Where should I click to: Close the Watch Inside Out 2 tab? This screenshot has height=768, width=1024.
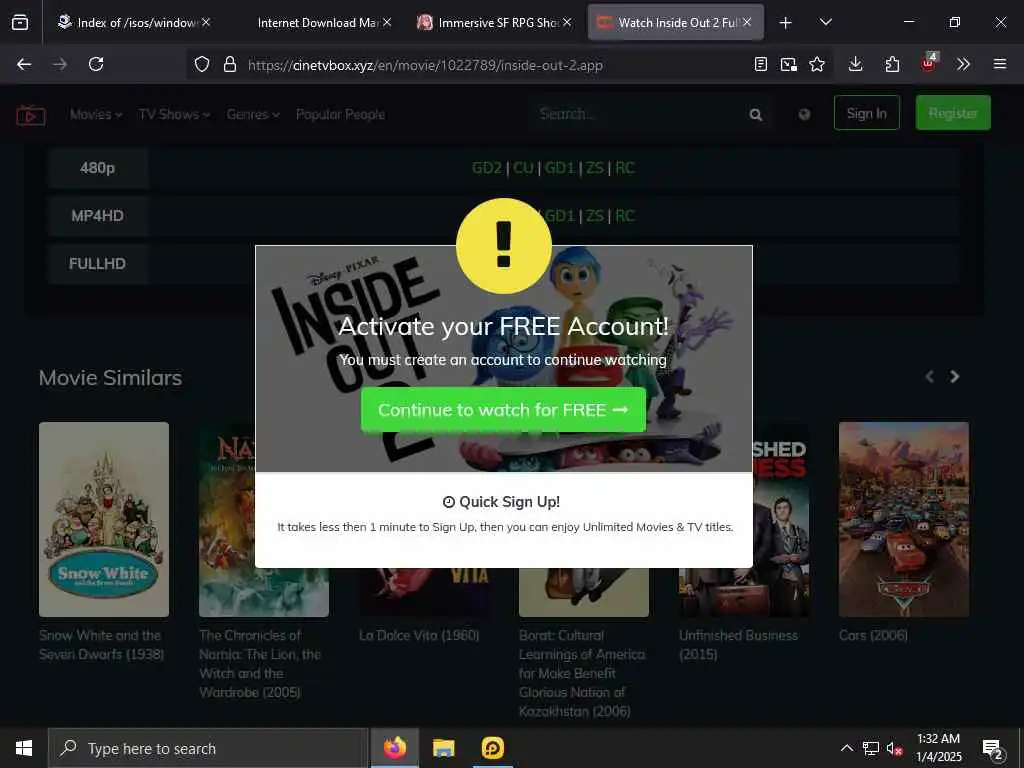747,22
